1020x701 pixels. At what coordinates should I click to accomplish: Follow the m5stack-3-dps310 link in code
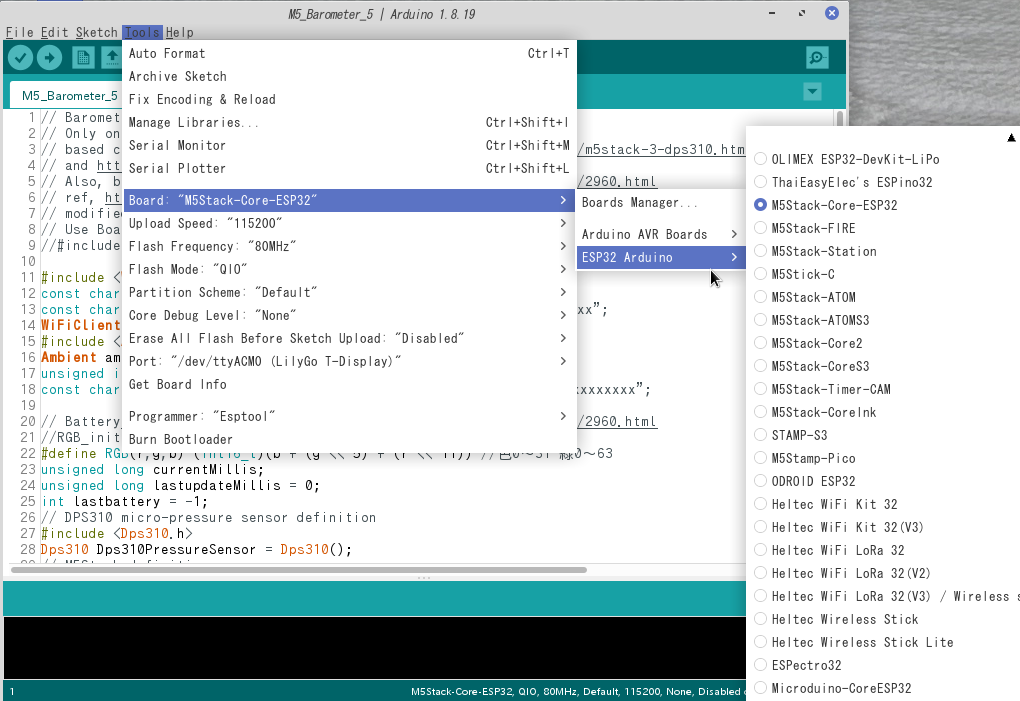661,150
